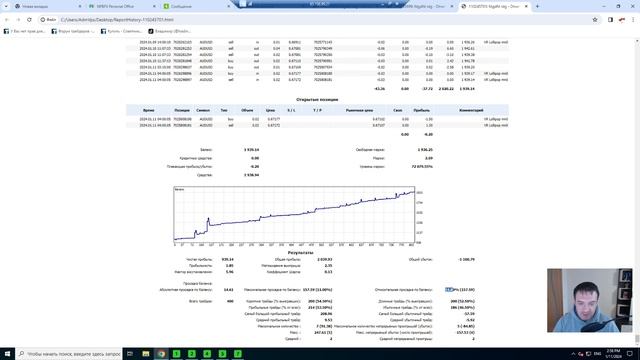Click the 'Время' column header
Screen dimensions: 640x360
coord(149,110)
